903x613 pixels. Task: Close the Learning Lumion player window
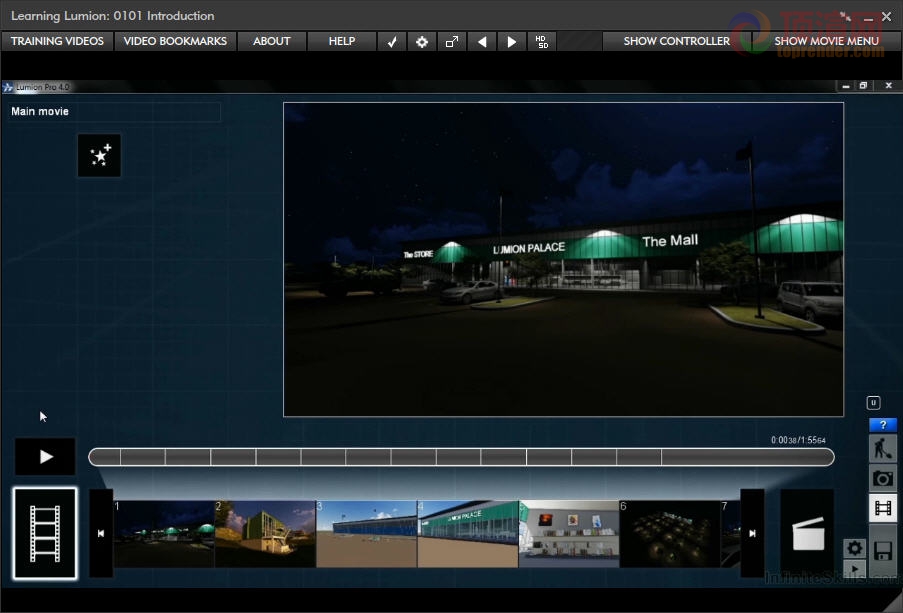(x=887, y=17)
